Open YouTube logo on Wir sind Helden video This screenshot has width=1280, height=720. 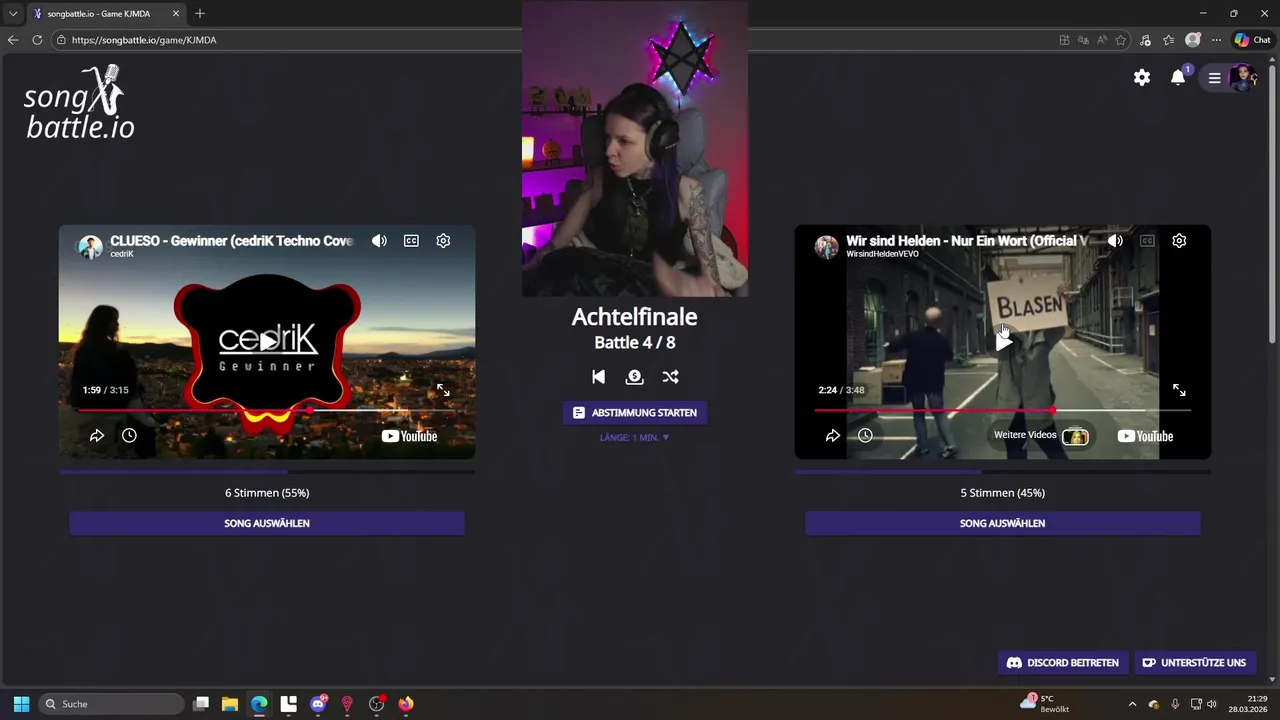(x=1145, y=436)
